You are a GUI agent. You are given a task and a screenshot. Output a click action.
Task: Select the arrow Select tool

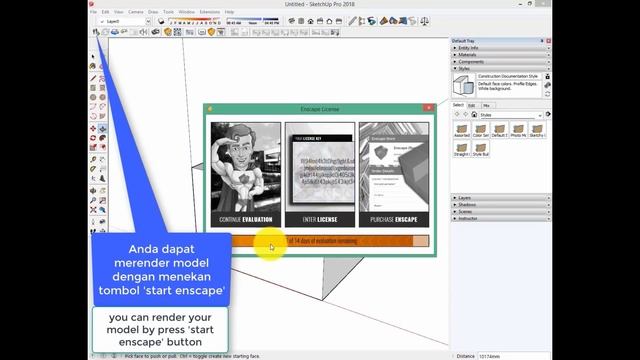click(93, 56)
